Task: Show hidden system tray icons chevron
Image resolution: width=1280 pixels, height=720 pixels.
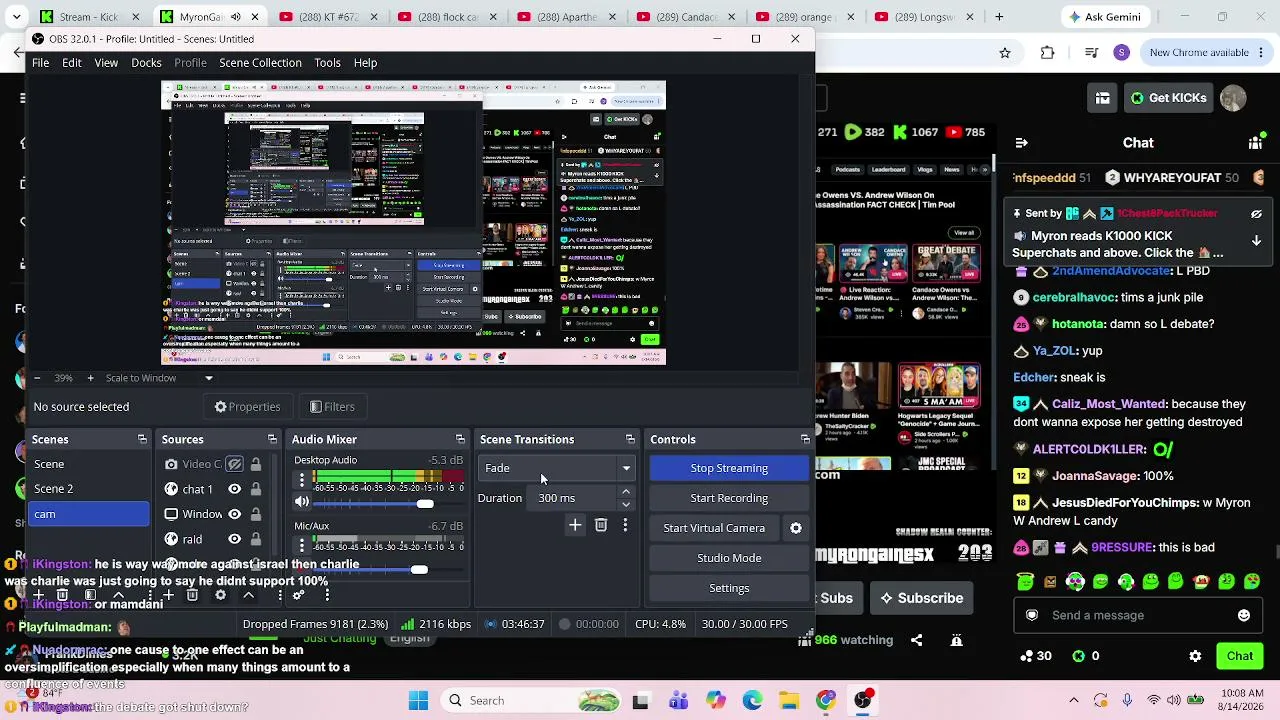Action: (1074, 700)
